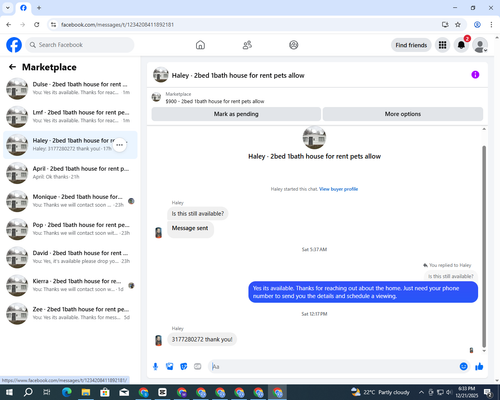The width and height of the screenshot is (500, 400).
Task: Open the Zee conversation
Action: [x=70, y=313]
